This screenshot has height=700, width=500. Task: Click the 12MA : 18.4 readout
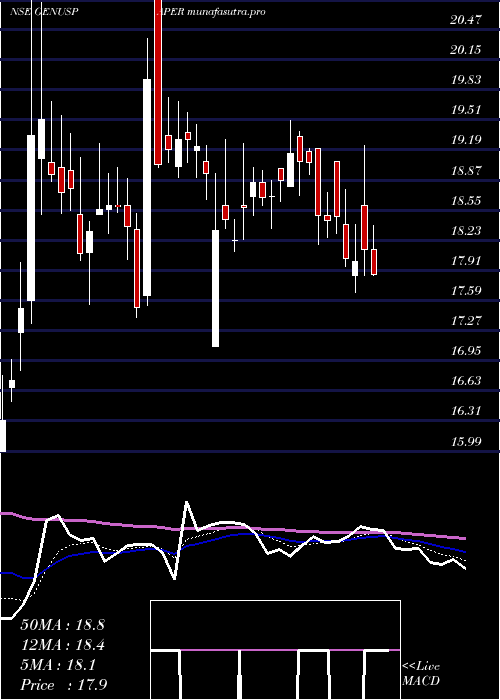click(62, 645)
